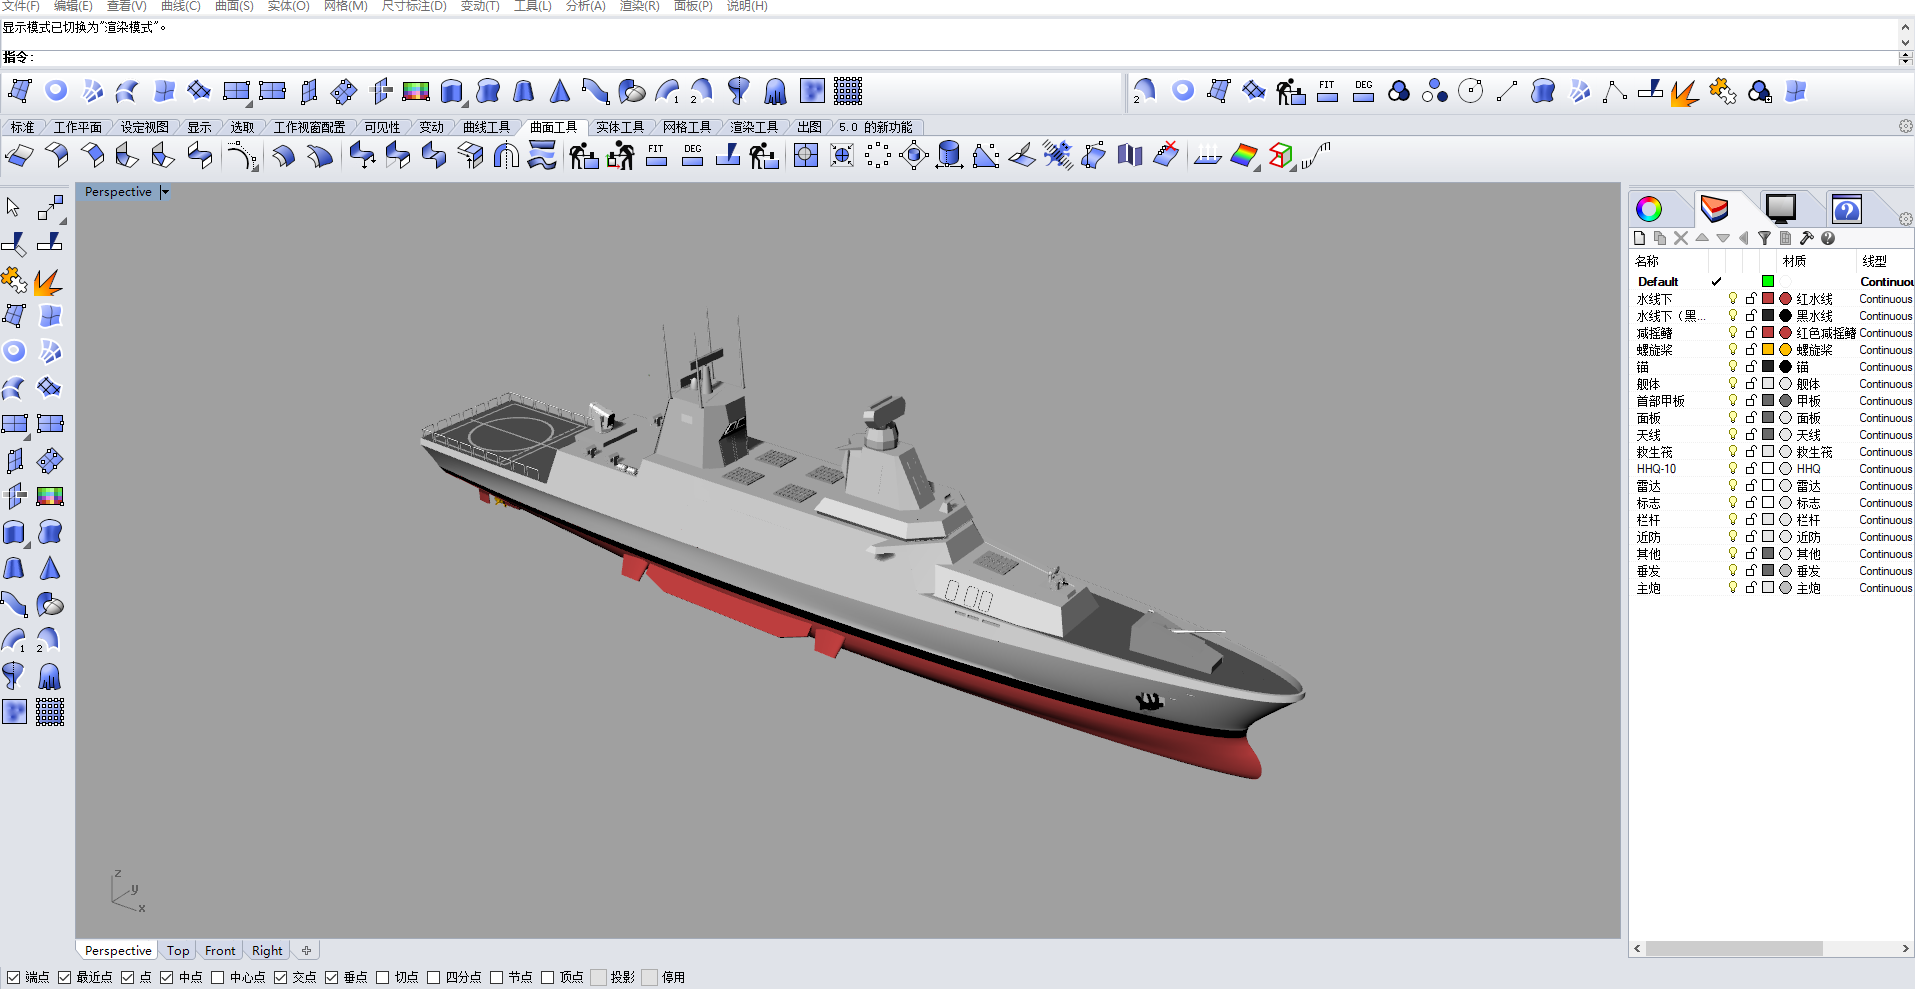Screen dimensions: 1915x989
Task: Enable the 切点 osnap checkbox
Action: coord(382,977)
